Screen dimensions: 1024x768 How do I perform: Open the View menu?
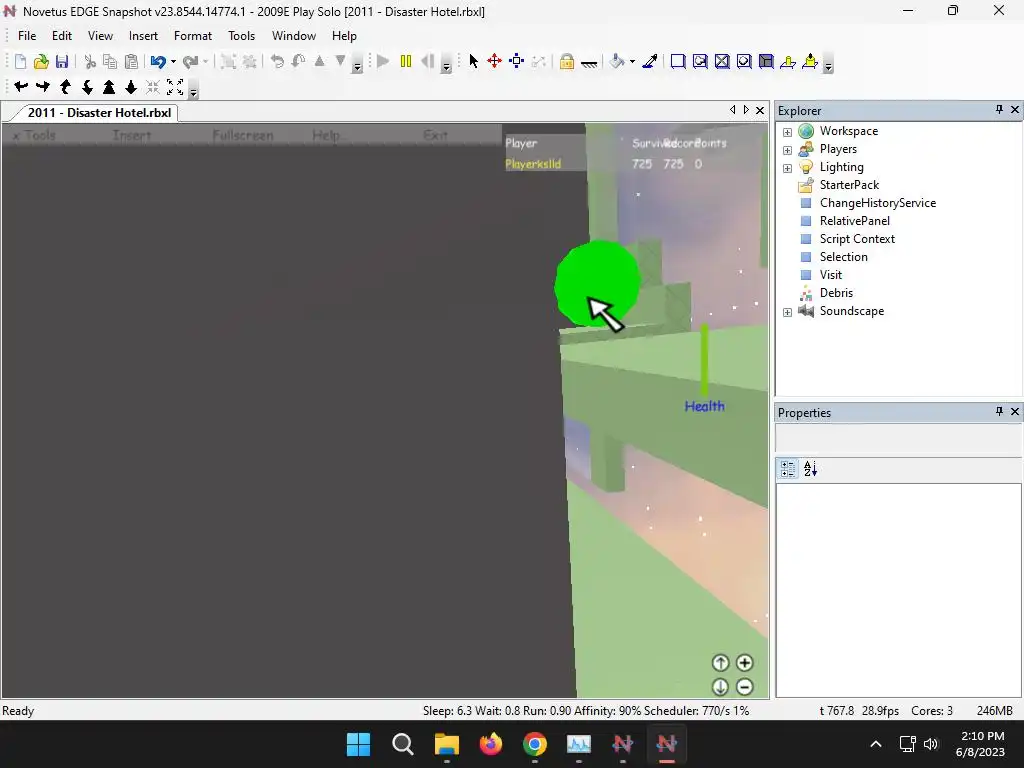point(100,36)
